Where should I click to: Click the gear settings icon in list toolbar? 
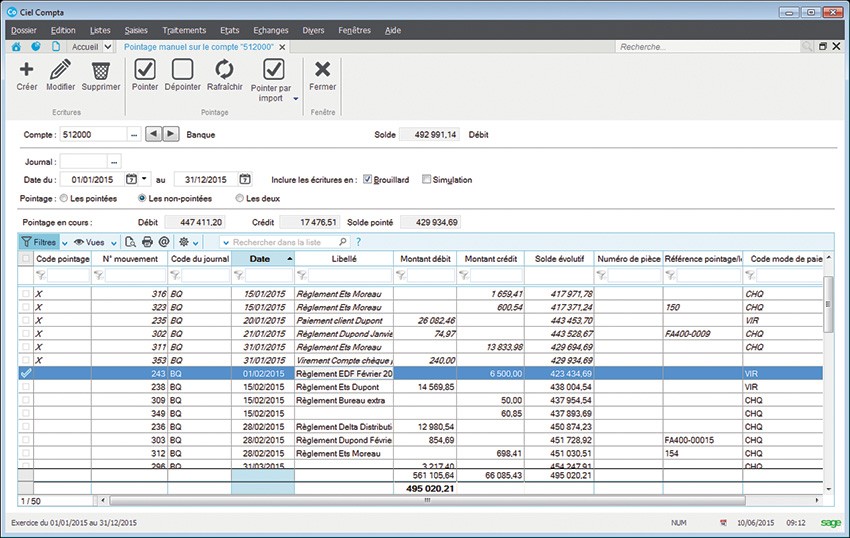184,242
